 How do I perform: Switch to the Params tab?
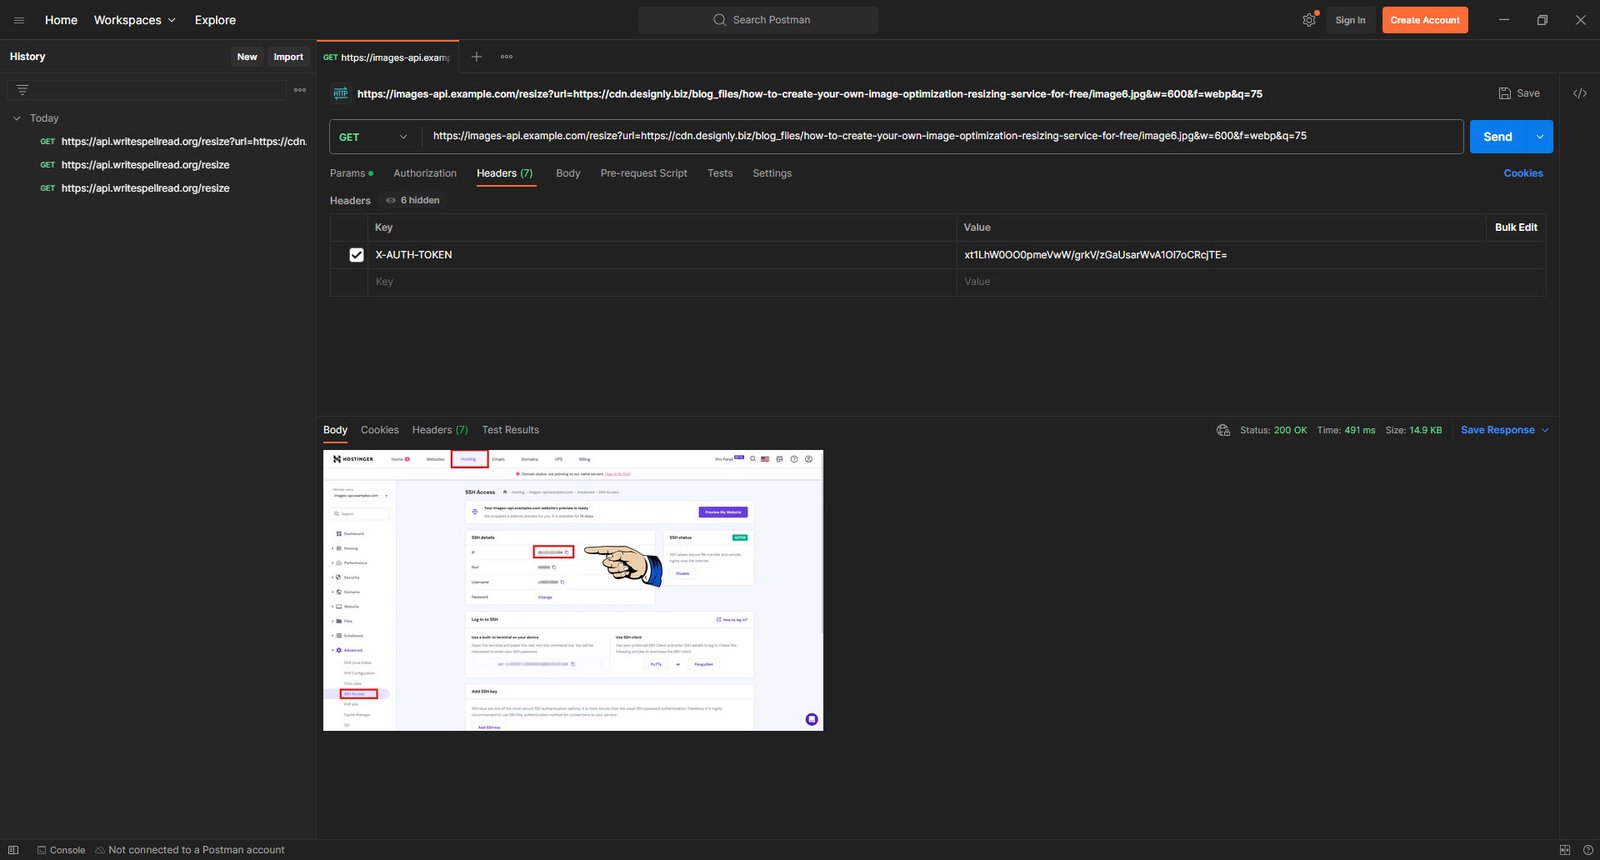pos(351,173)
